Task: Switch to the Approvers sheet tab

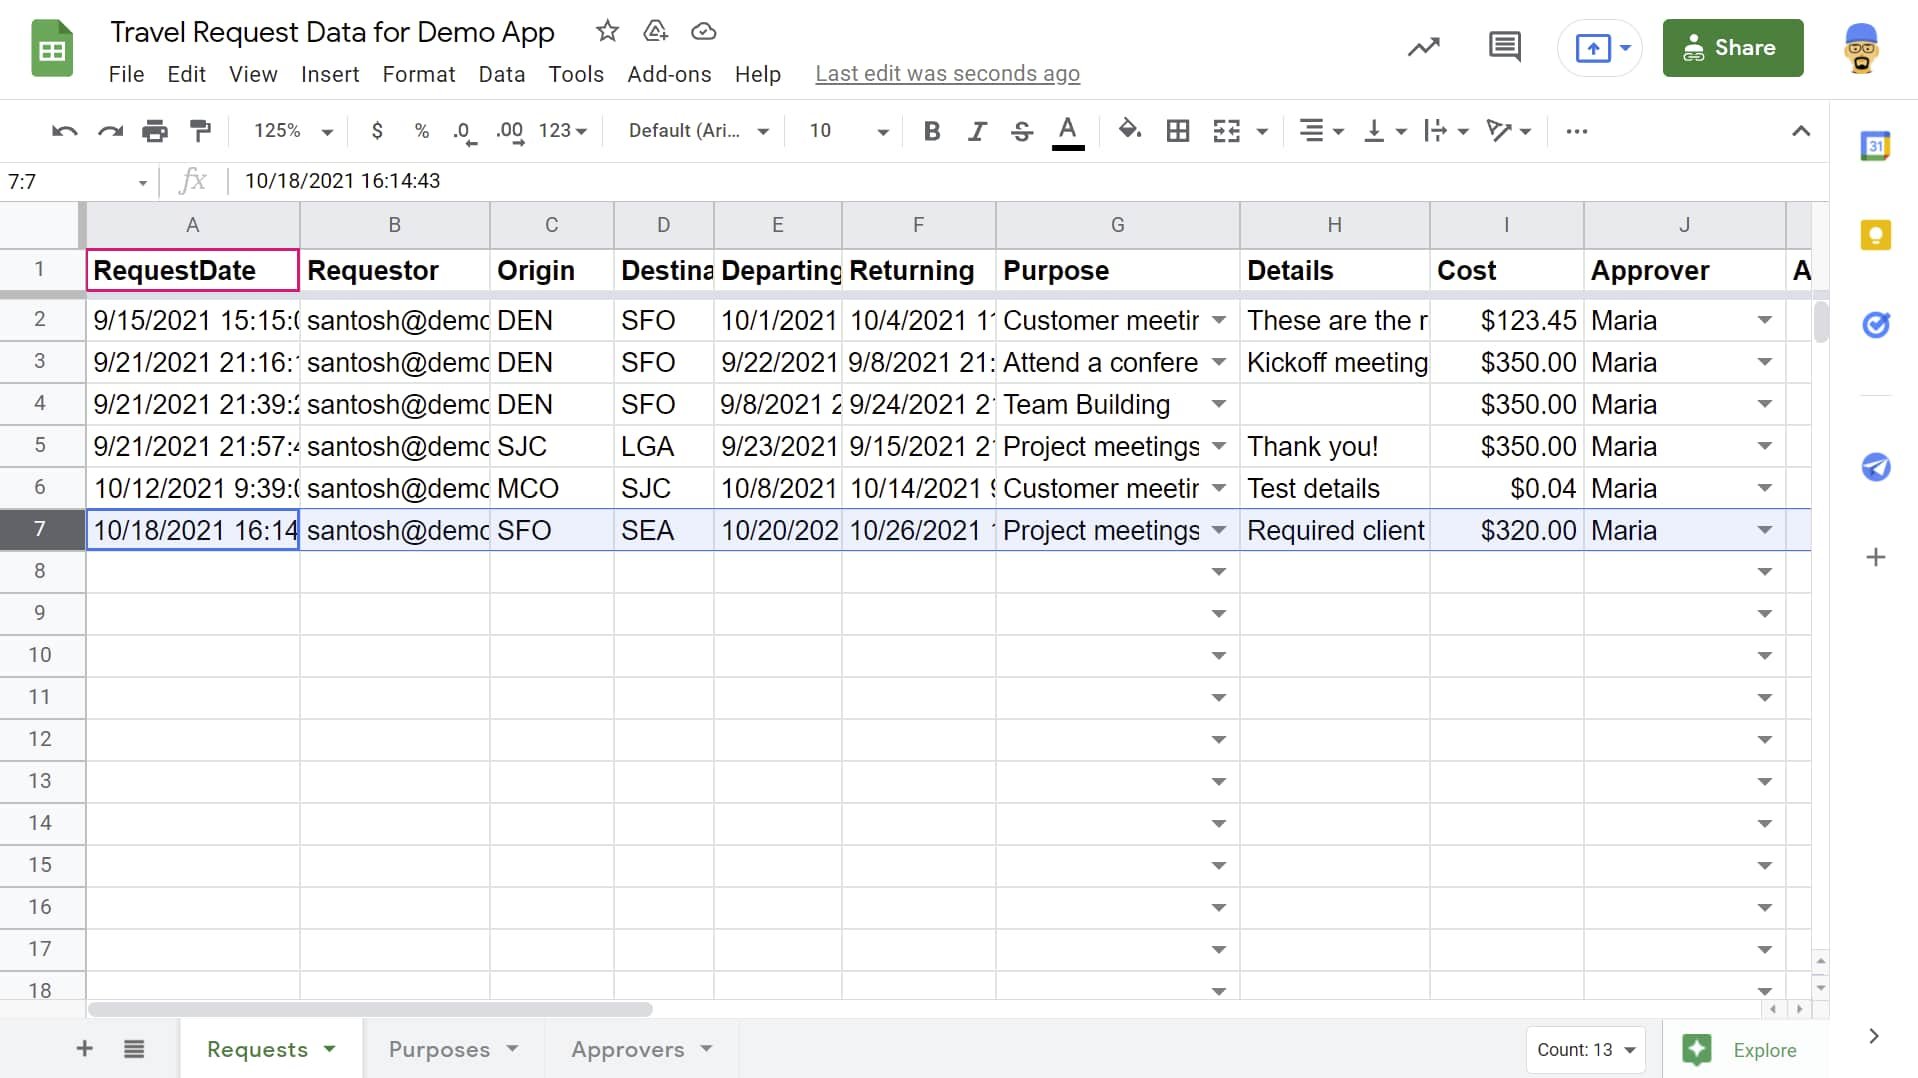Action: point(641,1049)
